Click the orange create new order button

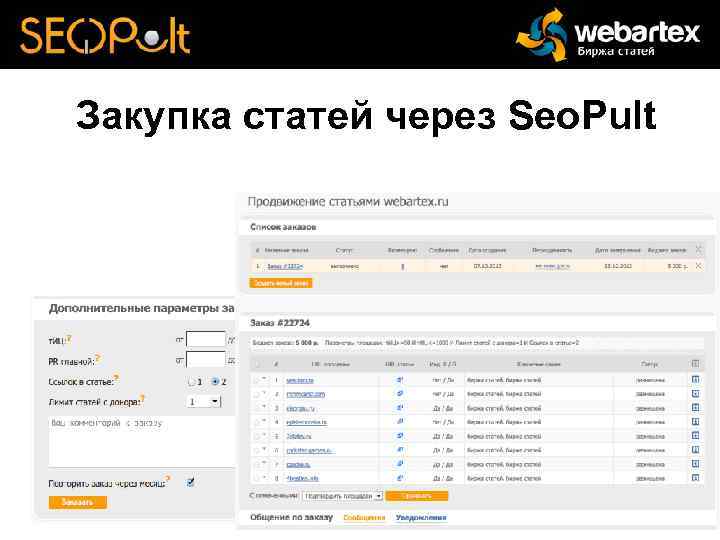coord(281,283)
